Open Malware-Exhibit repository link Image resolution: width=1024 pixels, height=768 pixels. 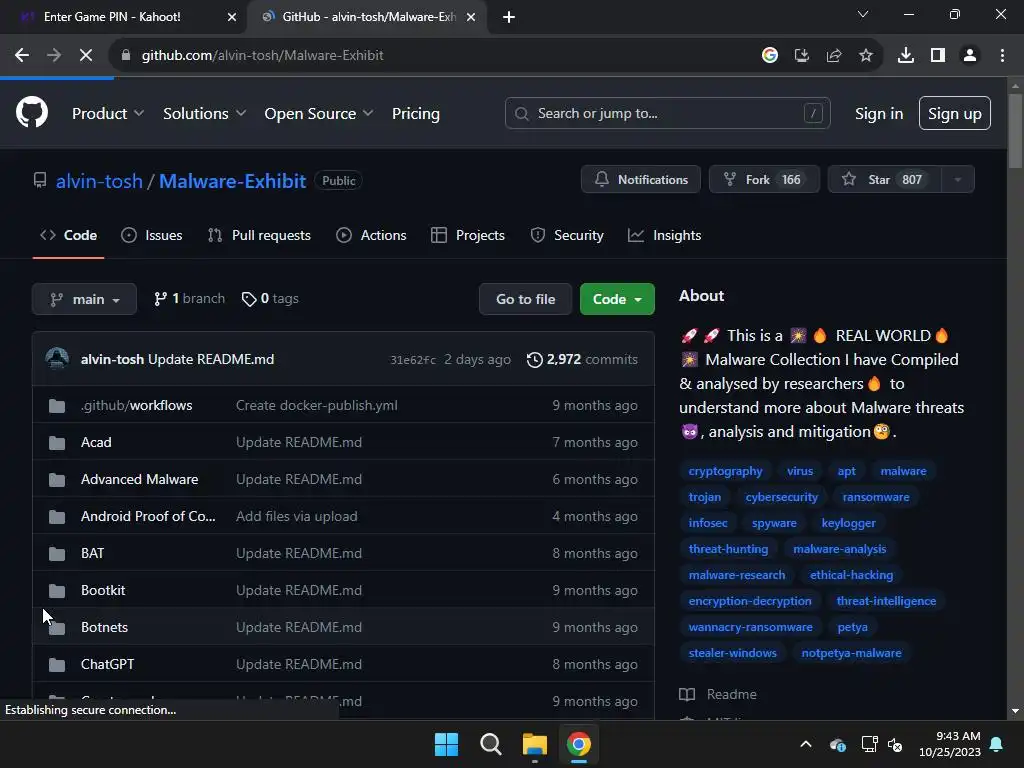point(232,181)
